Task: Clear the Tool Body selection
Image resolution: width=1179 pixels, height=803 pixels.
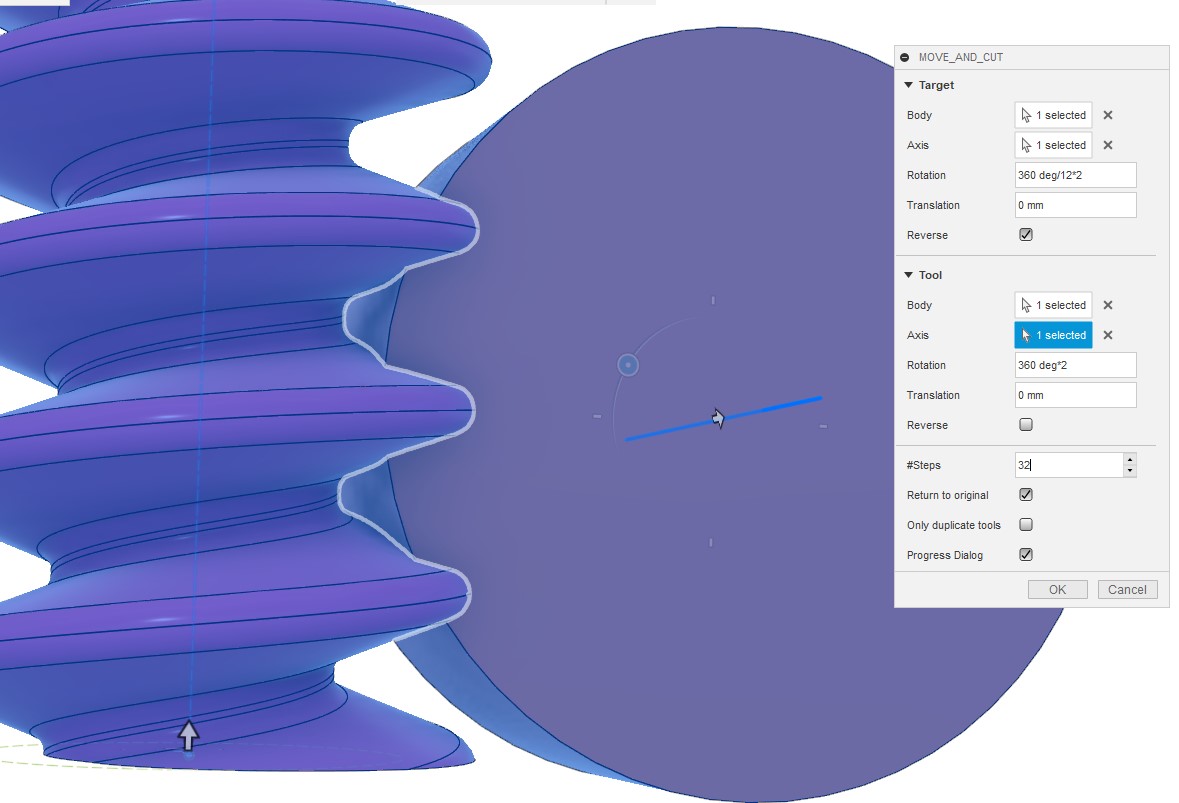Action: point(1108,305)
